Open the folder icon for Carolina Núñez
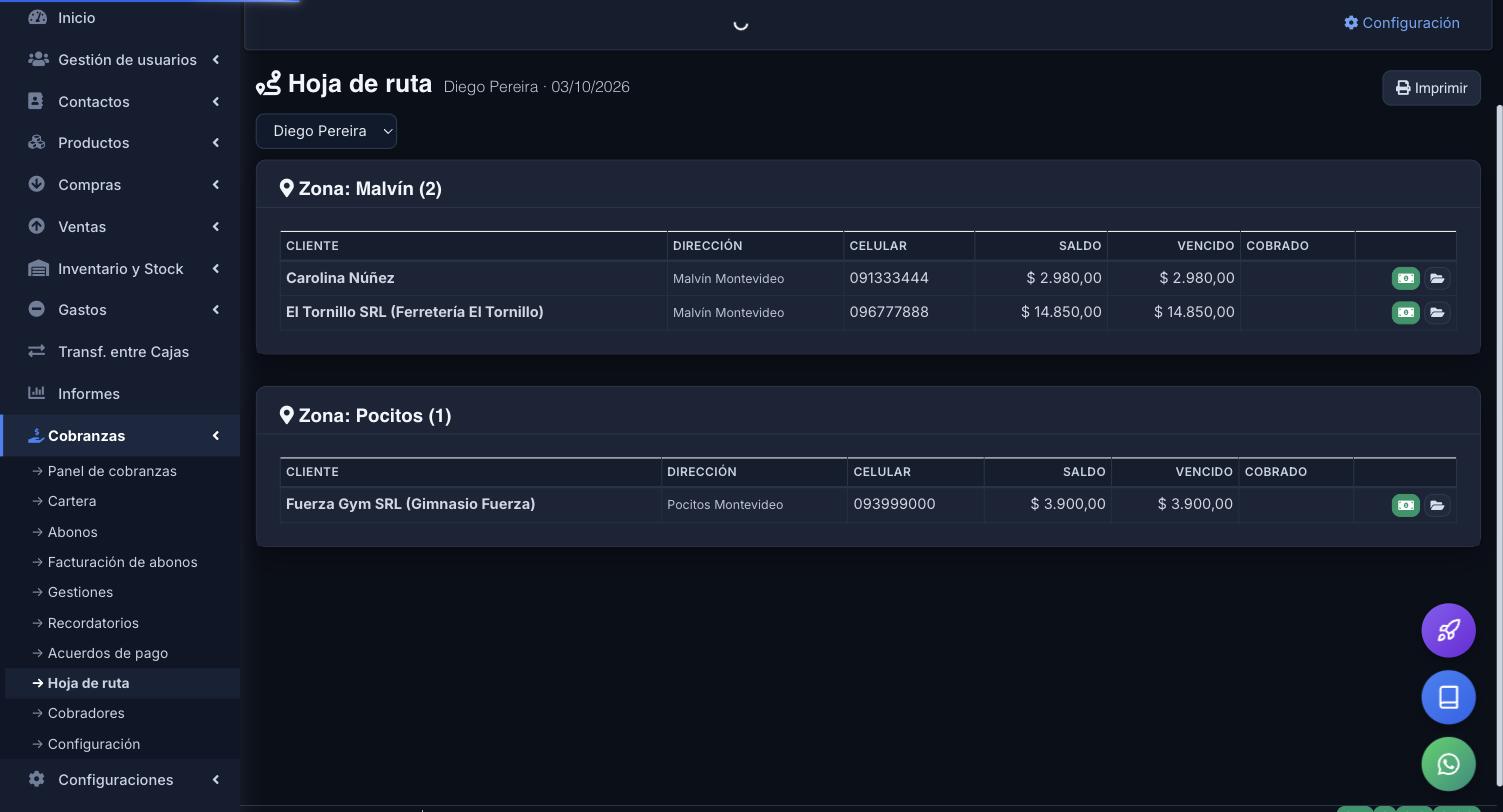This screenshot has width=1503, height=812. [x=1437, y=278]
